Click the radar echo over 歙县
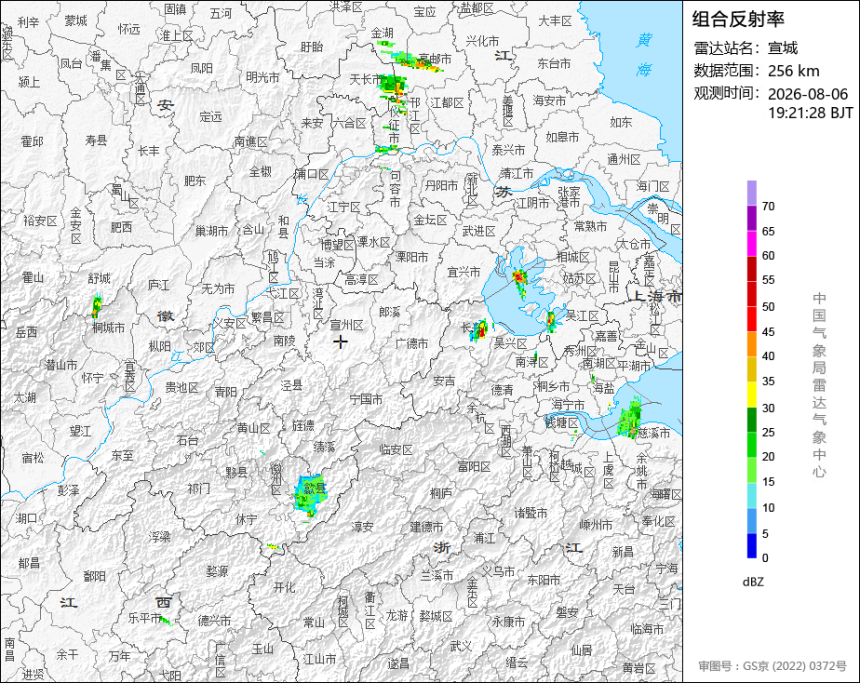This screenshot has height=683, width=860. (310, 495)
